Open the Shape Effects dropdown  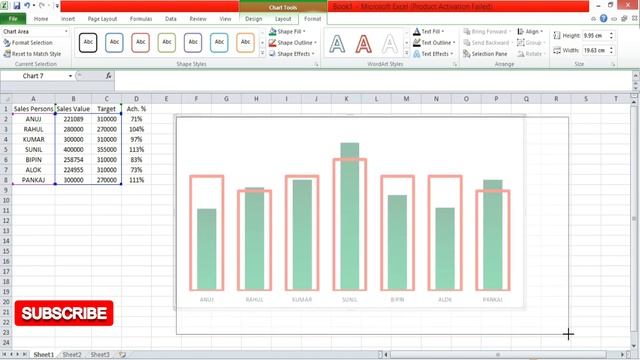[x=291, y=53]
